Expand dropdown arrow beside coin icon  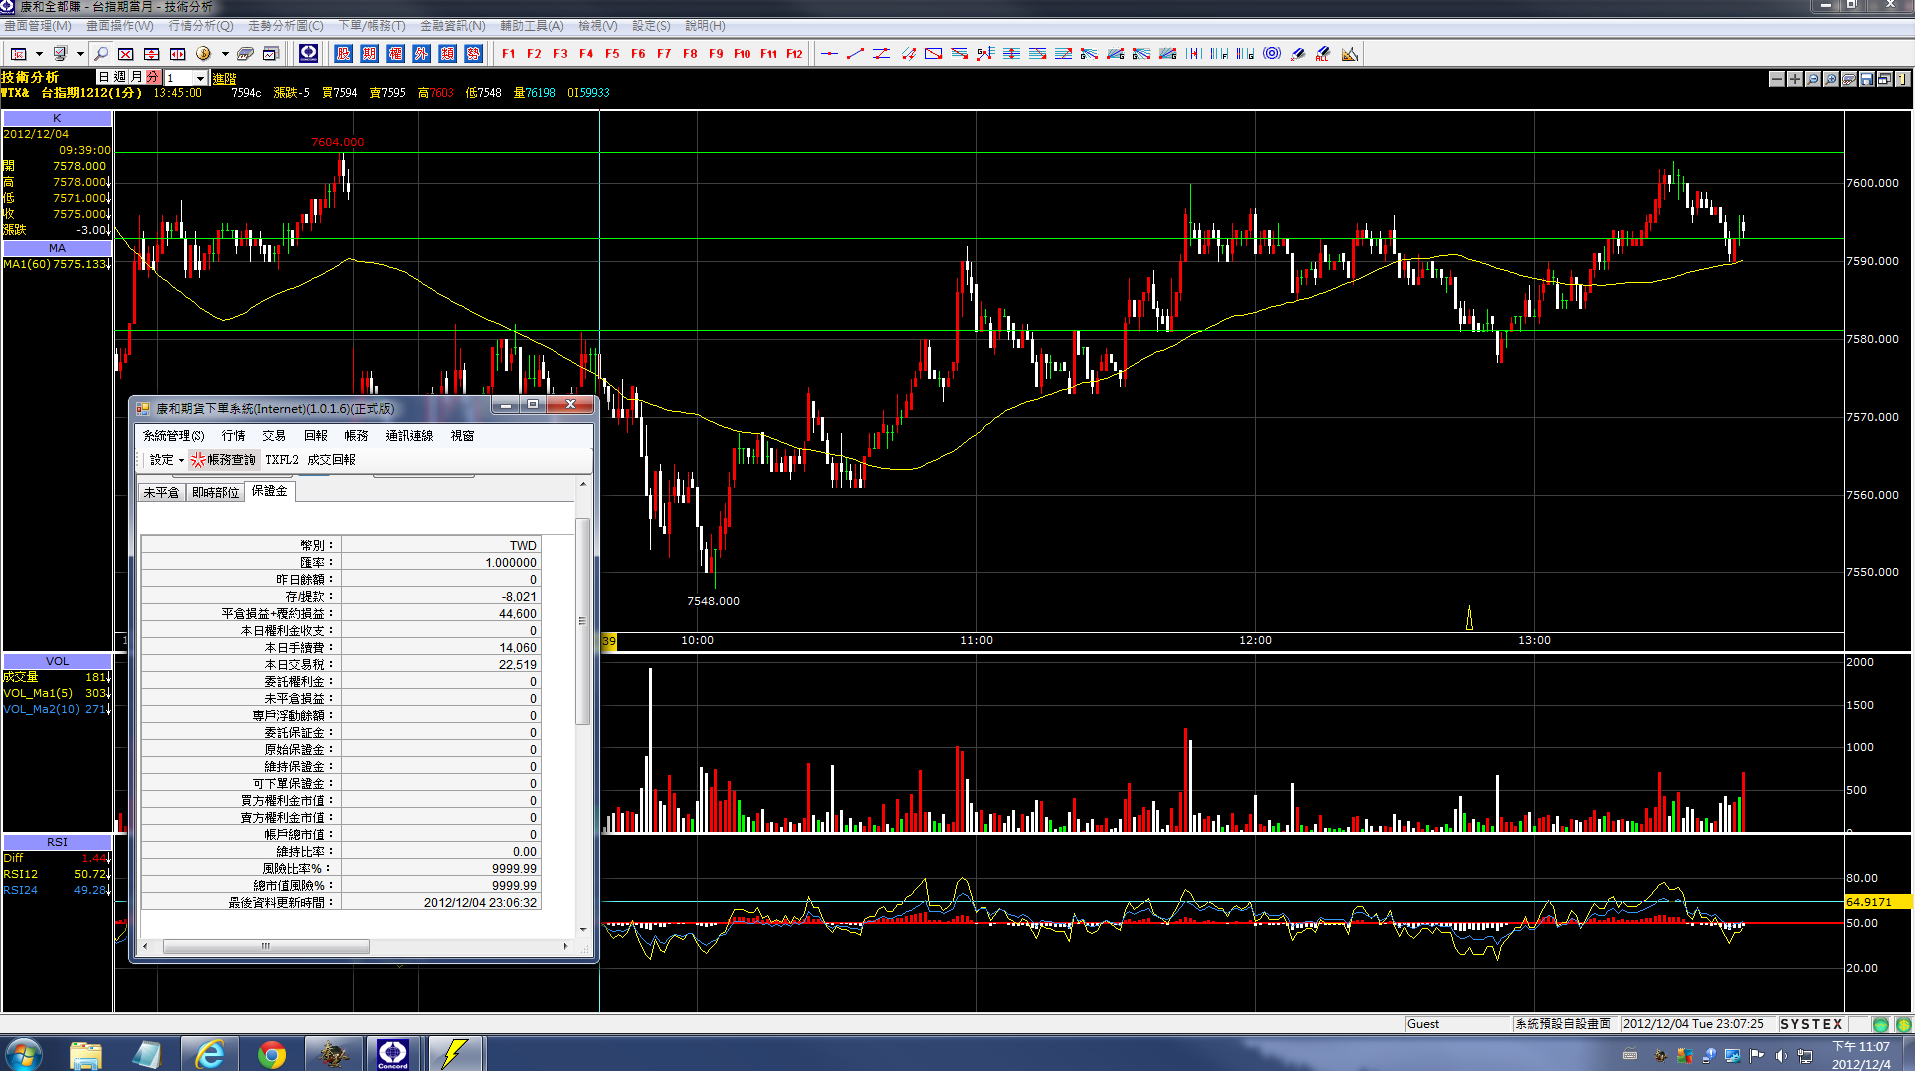pyautogui.click(x=225, y=54)
